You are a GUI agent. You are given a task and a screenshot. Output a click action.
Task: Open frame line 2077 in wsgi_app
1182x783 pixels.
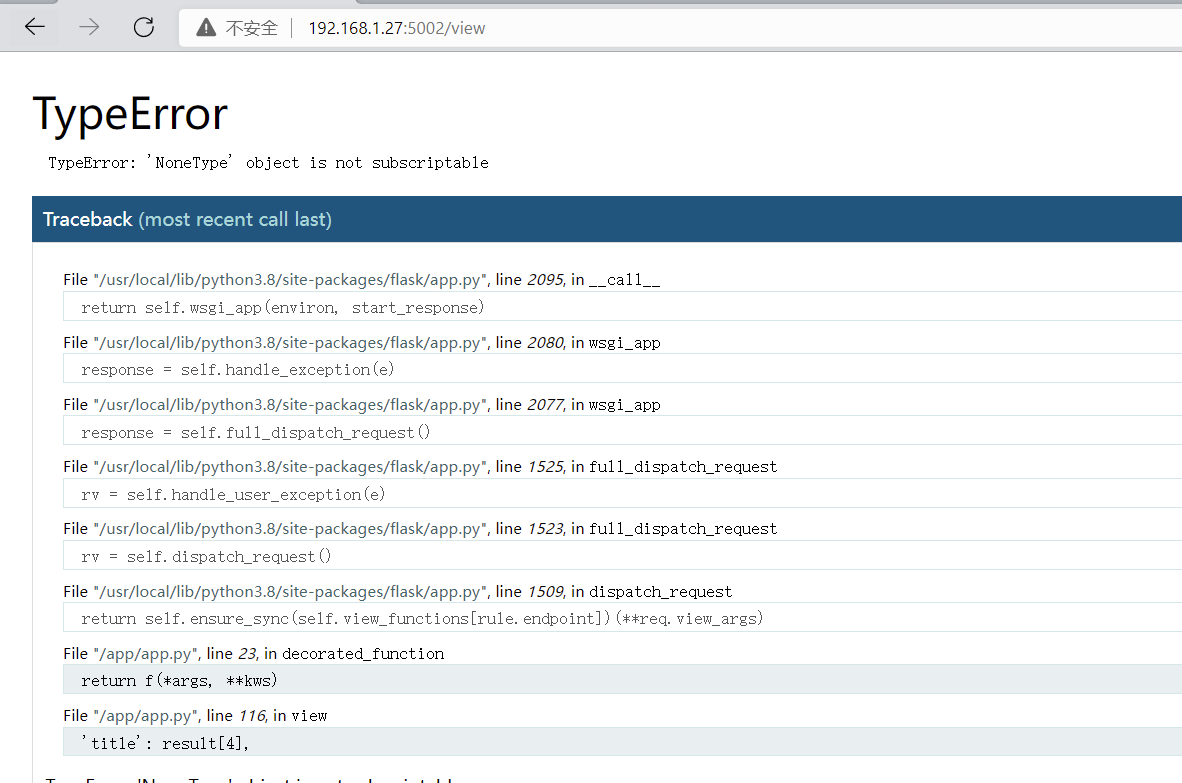pyautogui.click(x=362, y=405)
